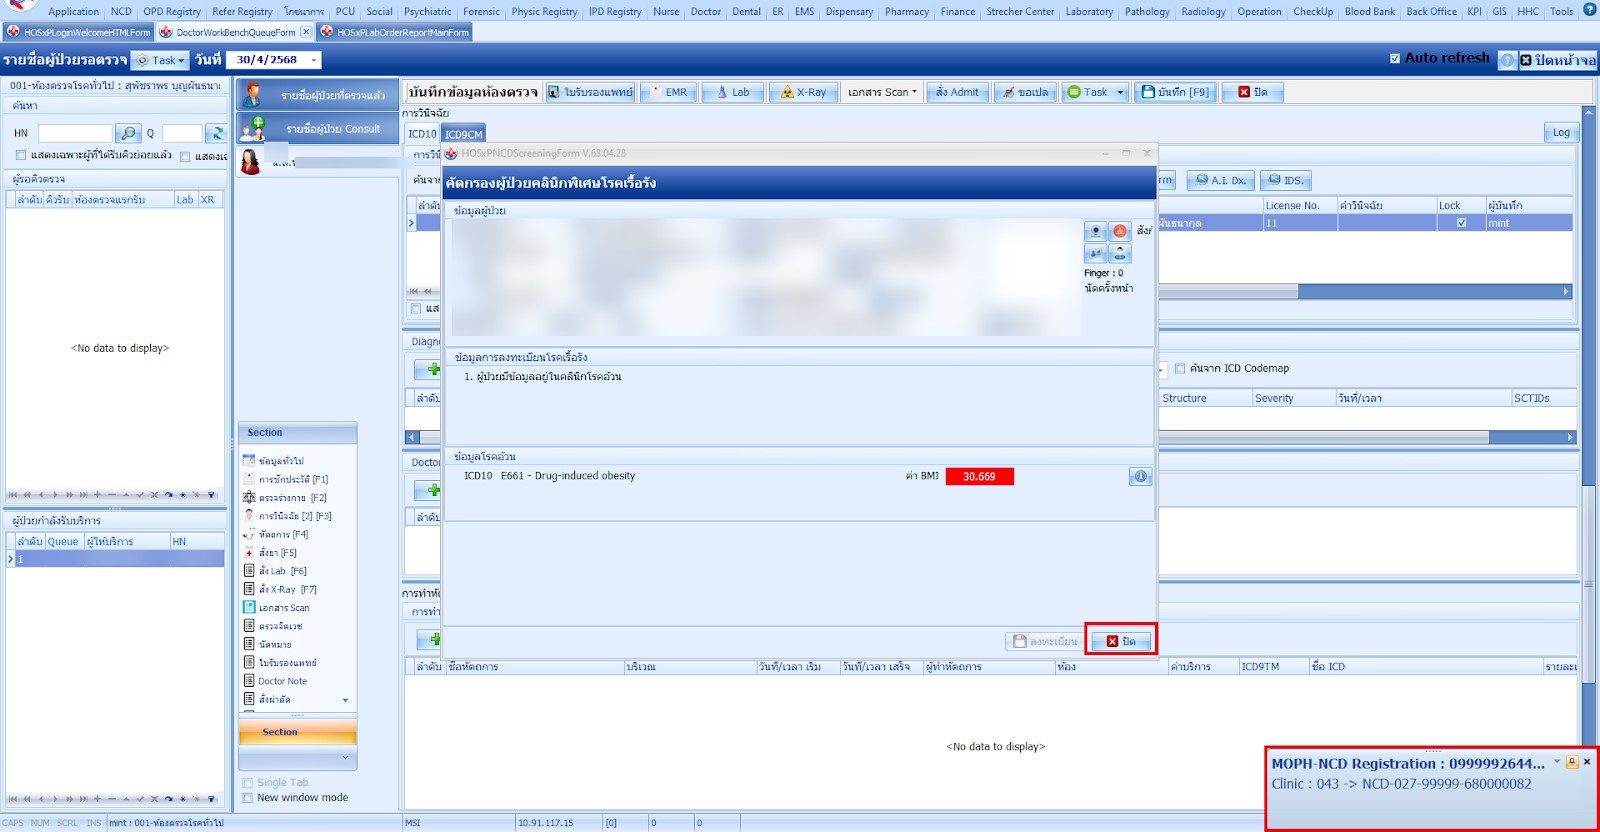
Task: Expand chevron below orange Section bar
Action: [346, 758]
